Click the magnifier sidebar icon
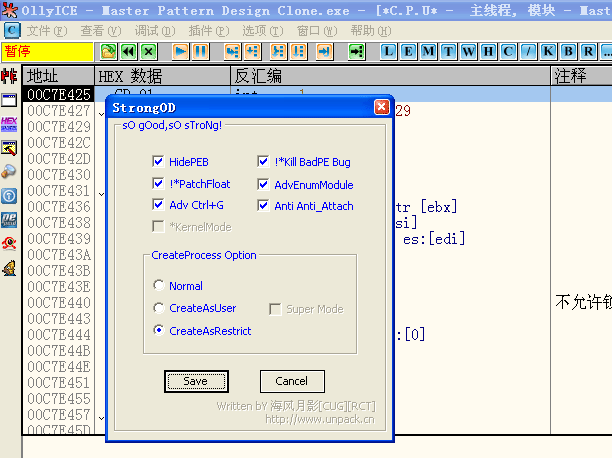Image resolution: width=612 pixels, height=458 pixels. [x=9, y=171]
